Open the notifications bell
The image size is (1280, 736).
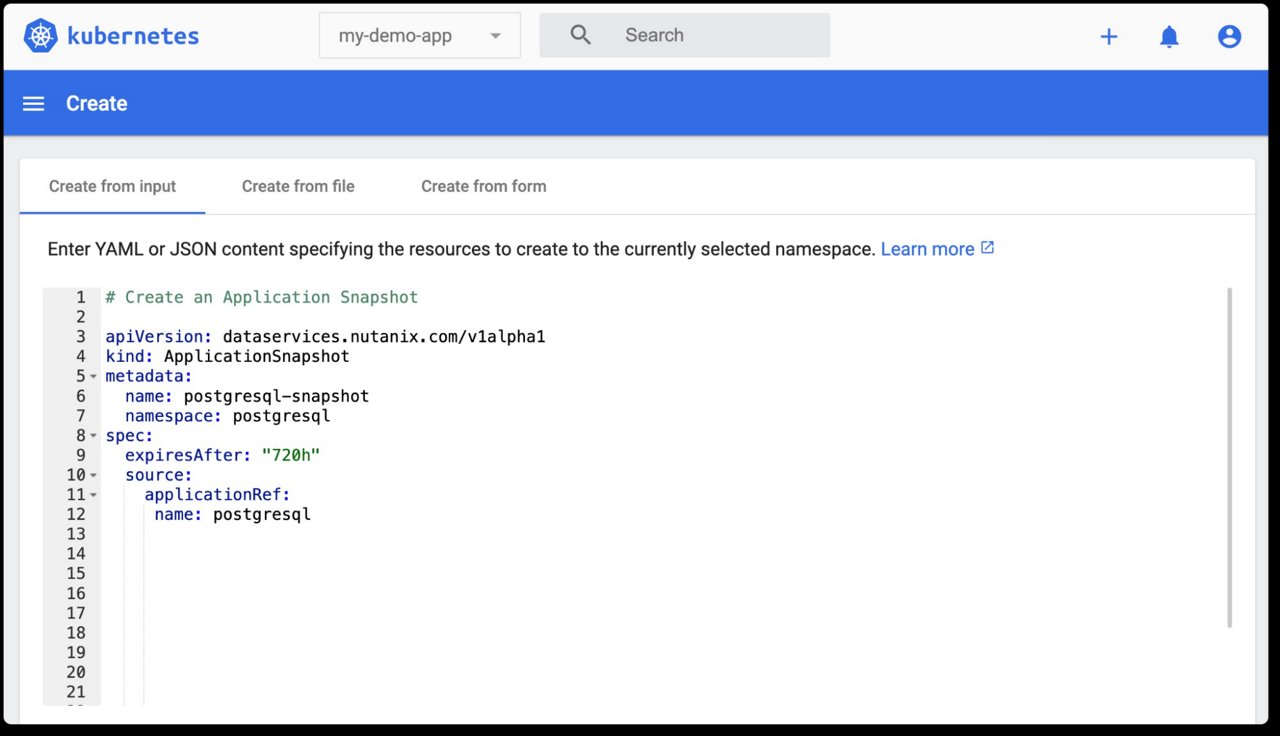(x=1168, y=37)
